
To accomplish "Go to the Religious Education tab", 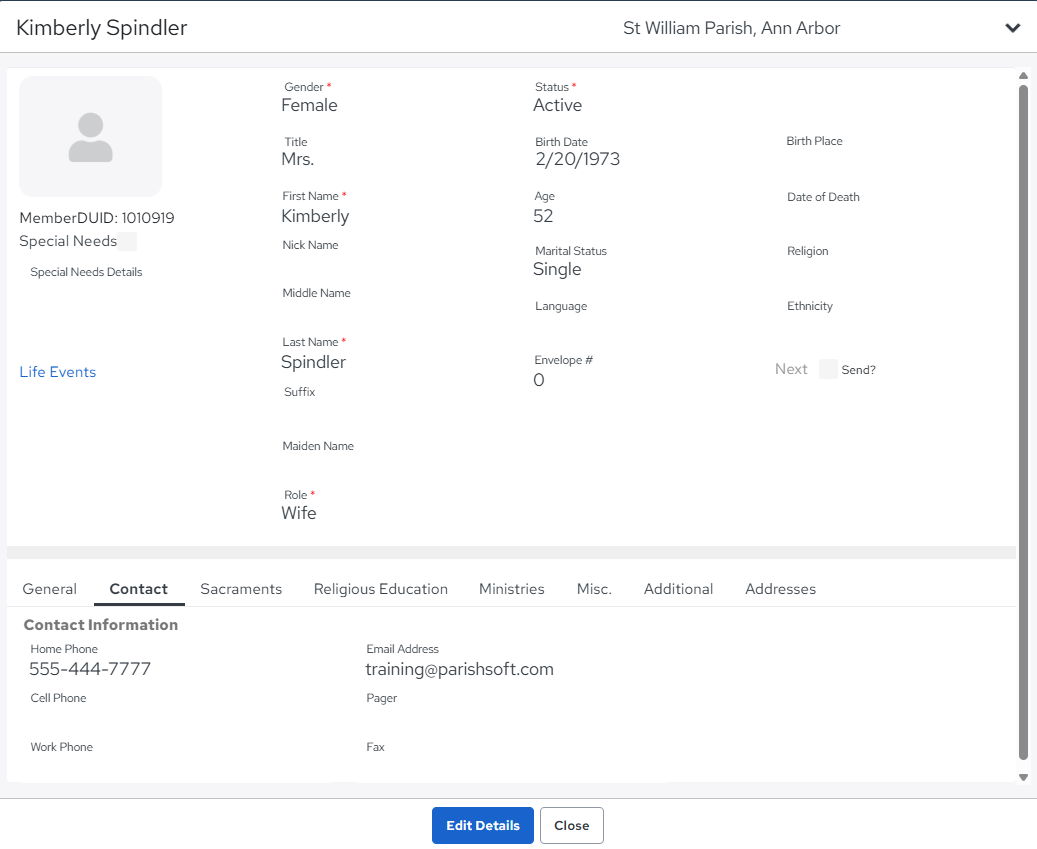I will 380,588.
